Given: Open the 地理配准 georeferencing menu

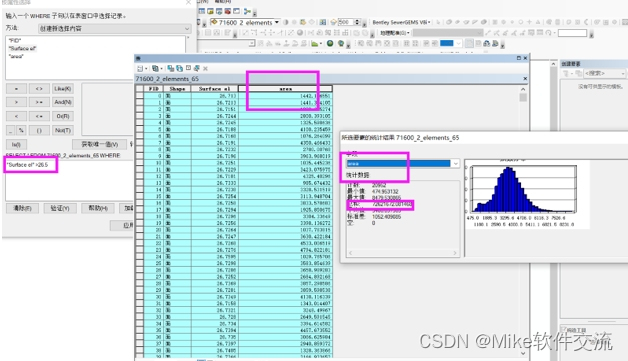Looking at the screenshot, I should tap(395, 33).
